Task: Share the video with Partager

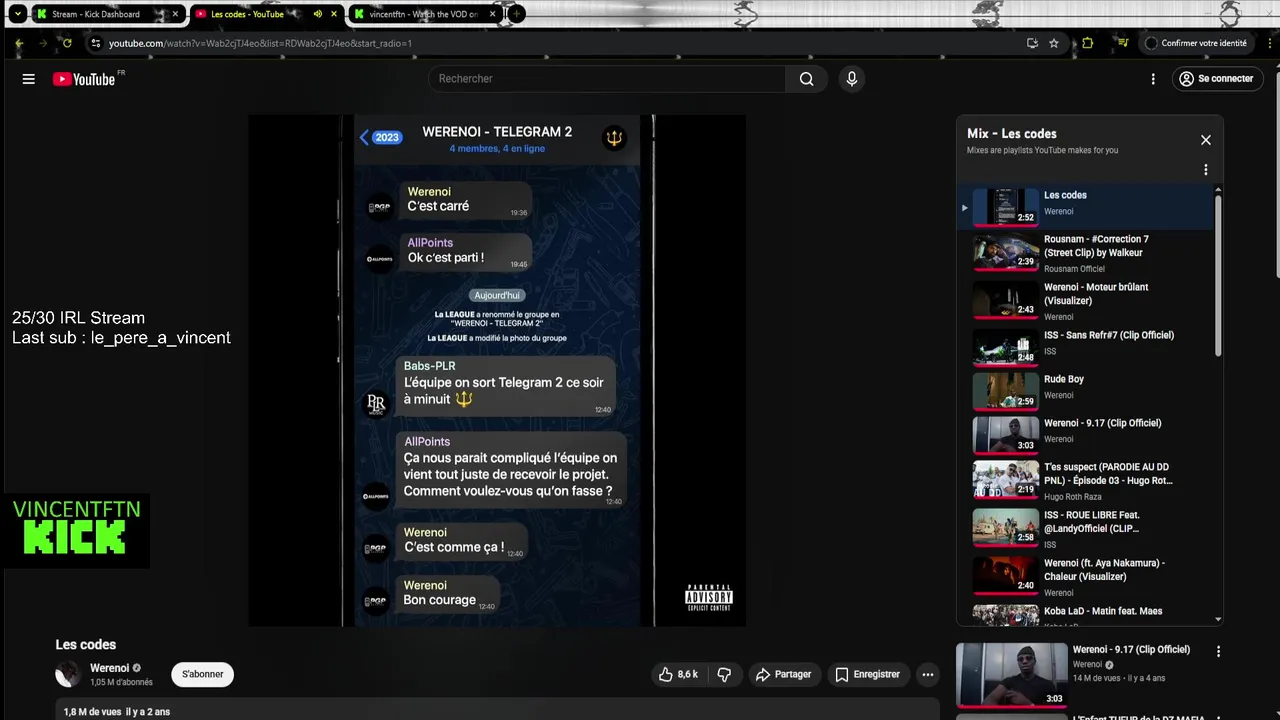Action: point(784,675)
